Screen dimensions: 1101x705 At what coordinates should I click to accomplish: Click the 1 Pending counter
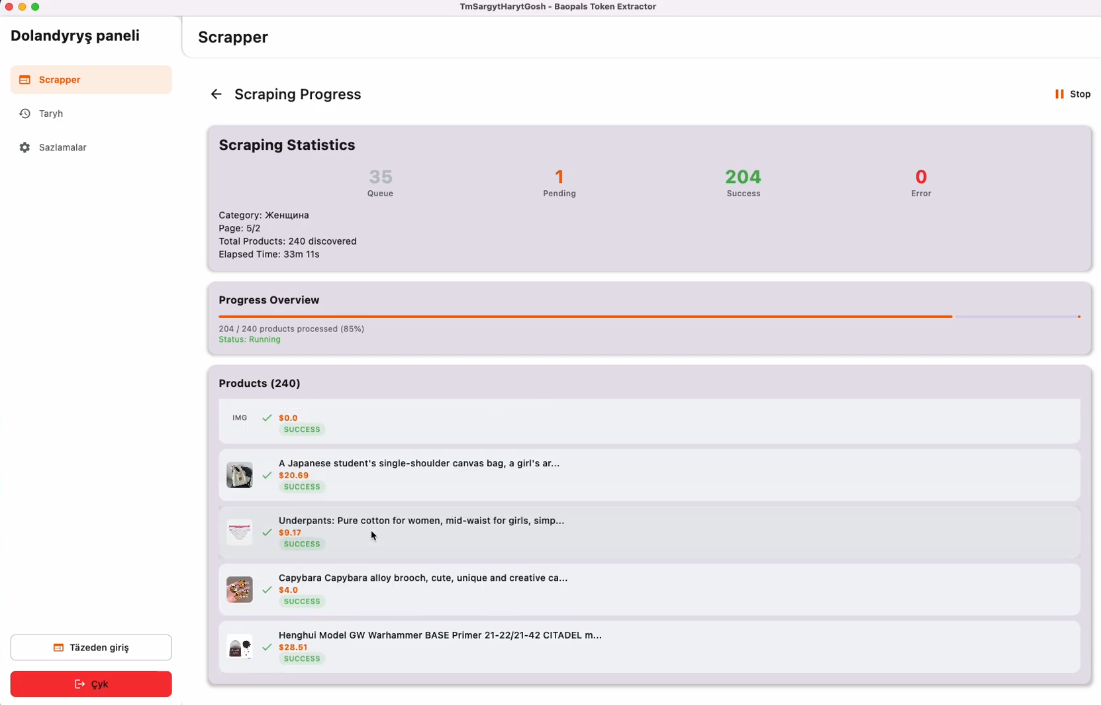pos(559,182)
